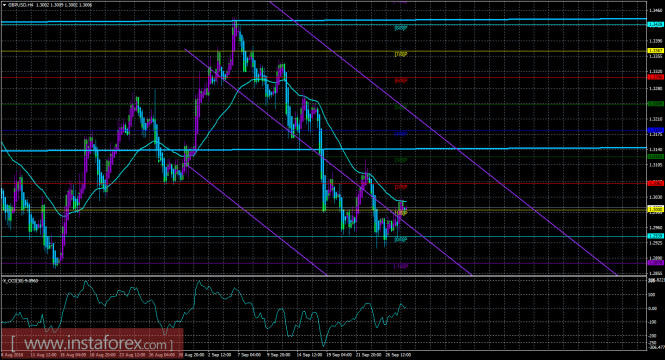Click the dark green price tag below blue
Image resolution: width=665 pixels, height=360 pixels.
point(656,156)
